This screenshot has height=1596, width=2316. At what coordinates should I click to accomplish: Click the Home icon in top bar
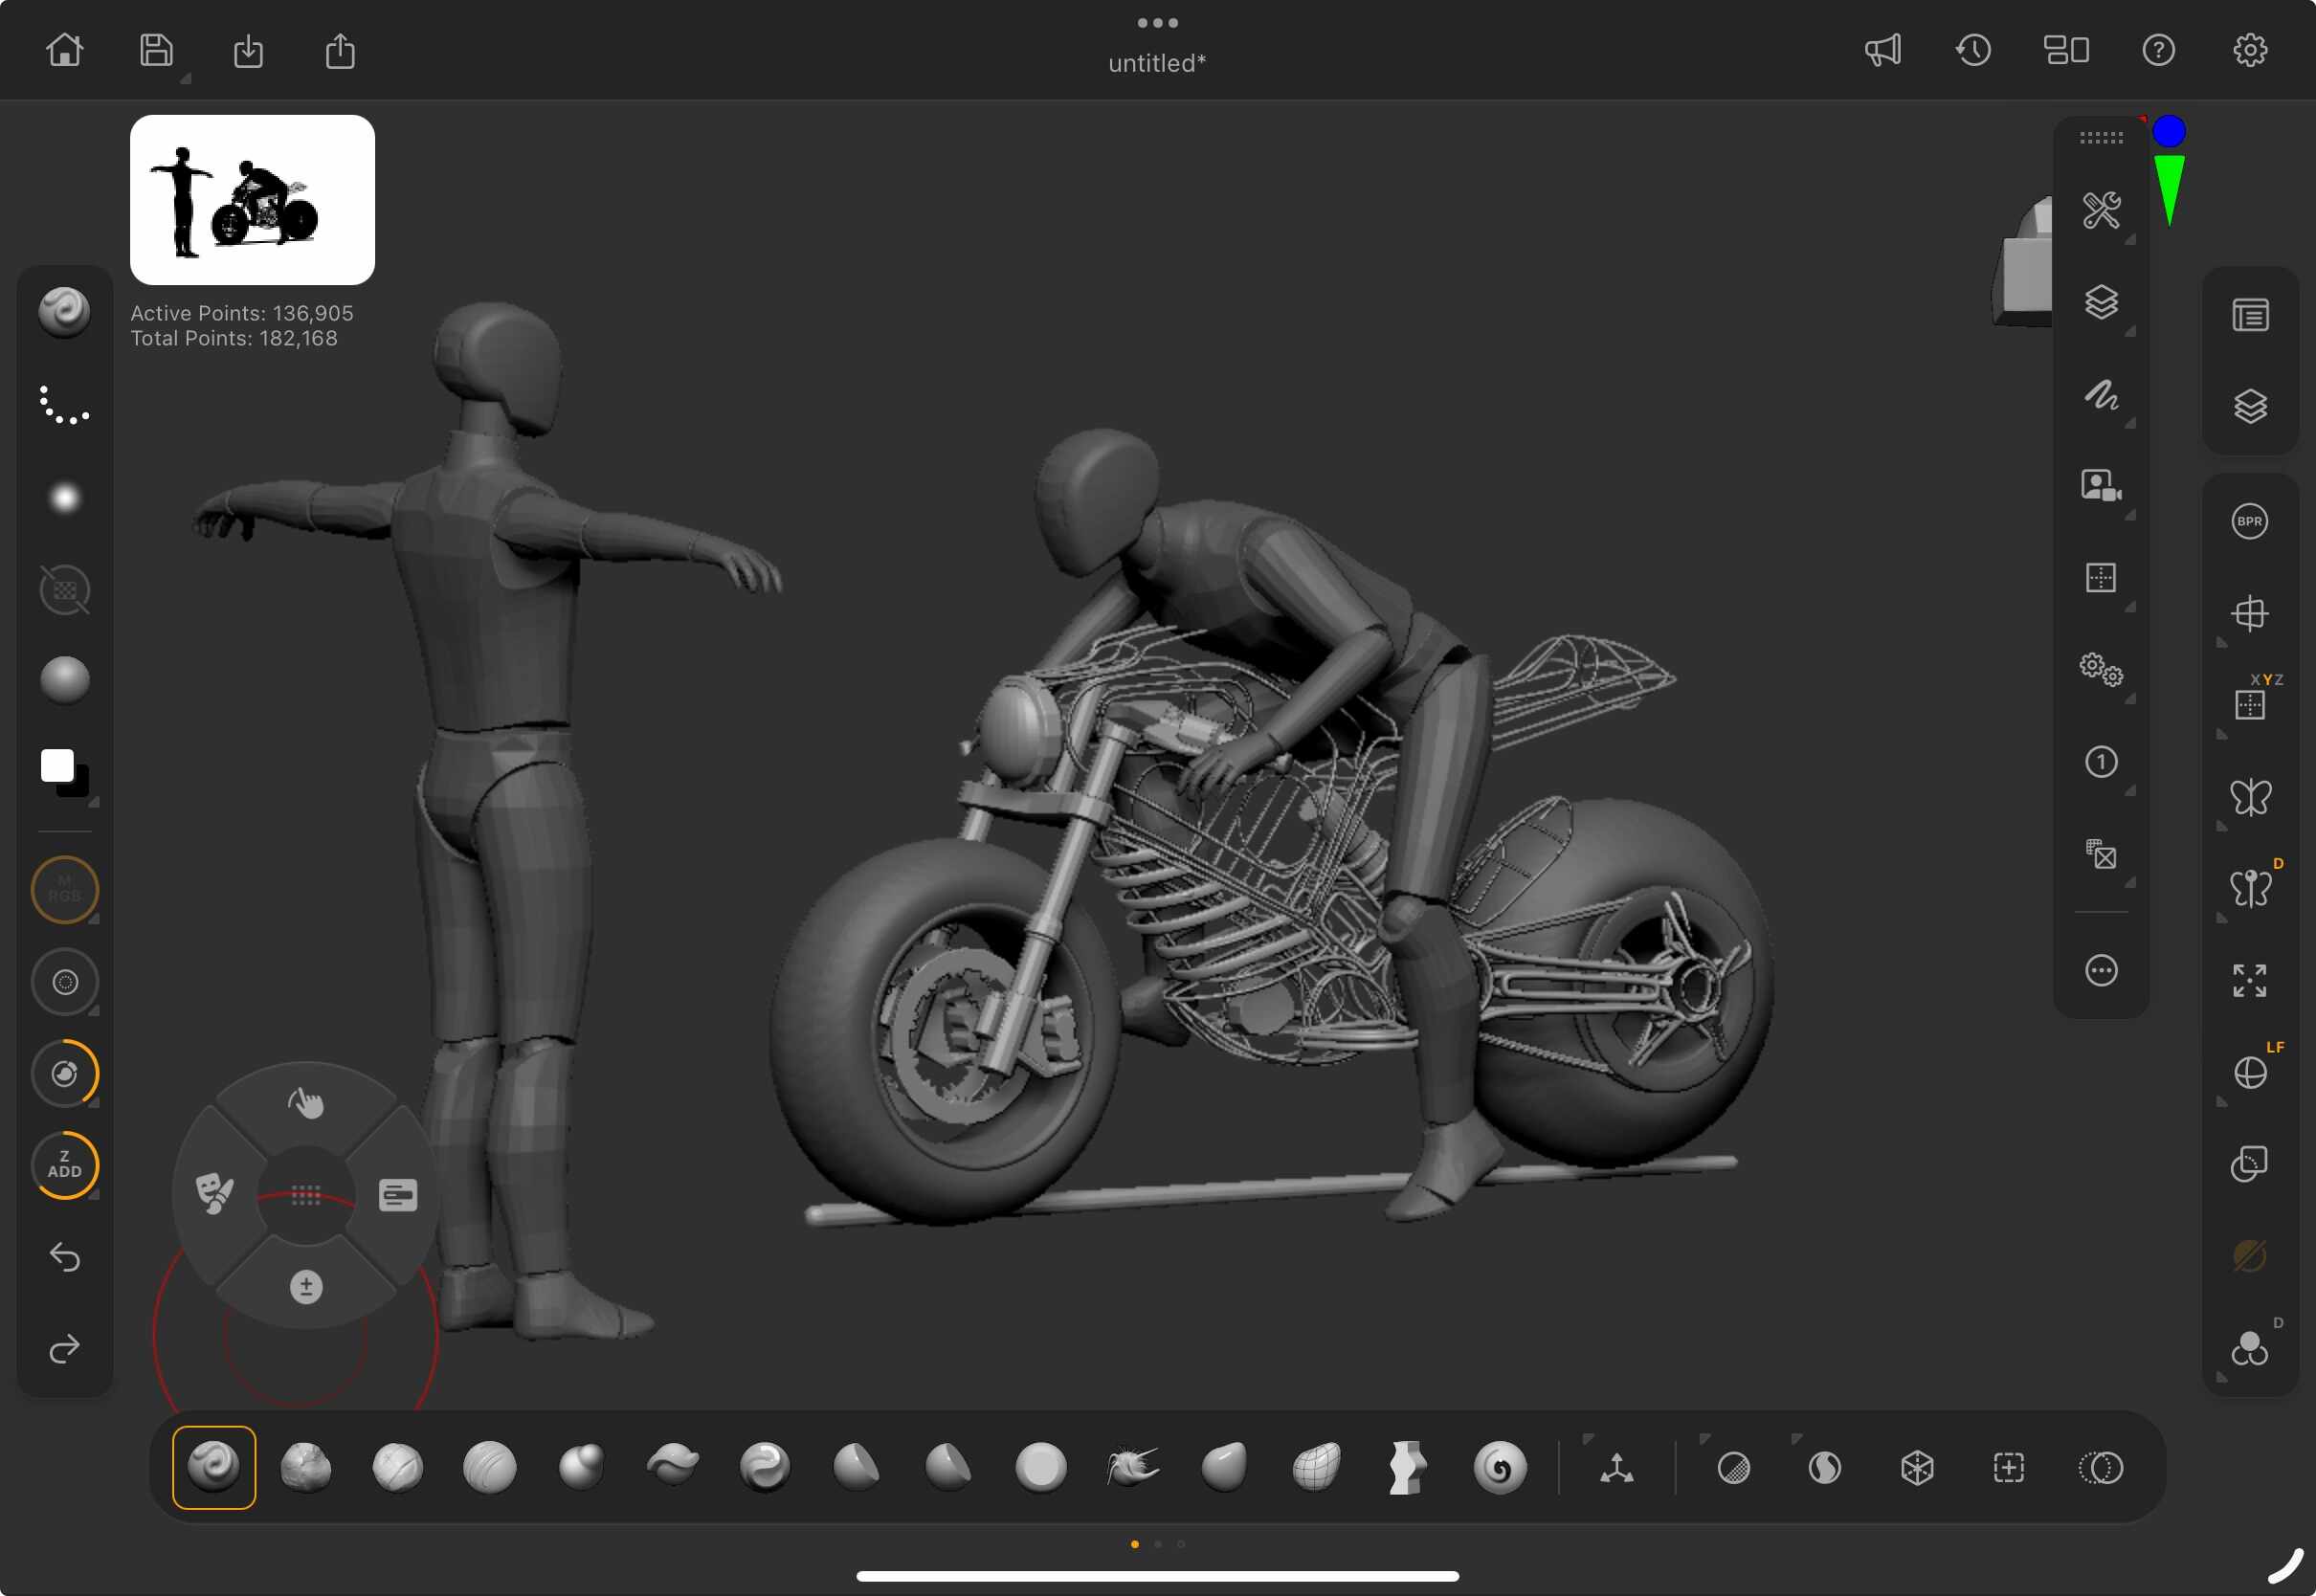(x=65, y=50)
